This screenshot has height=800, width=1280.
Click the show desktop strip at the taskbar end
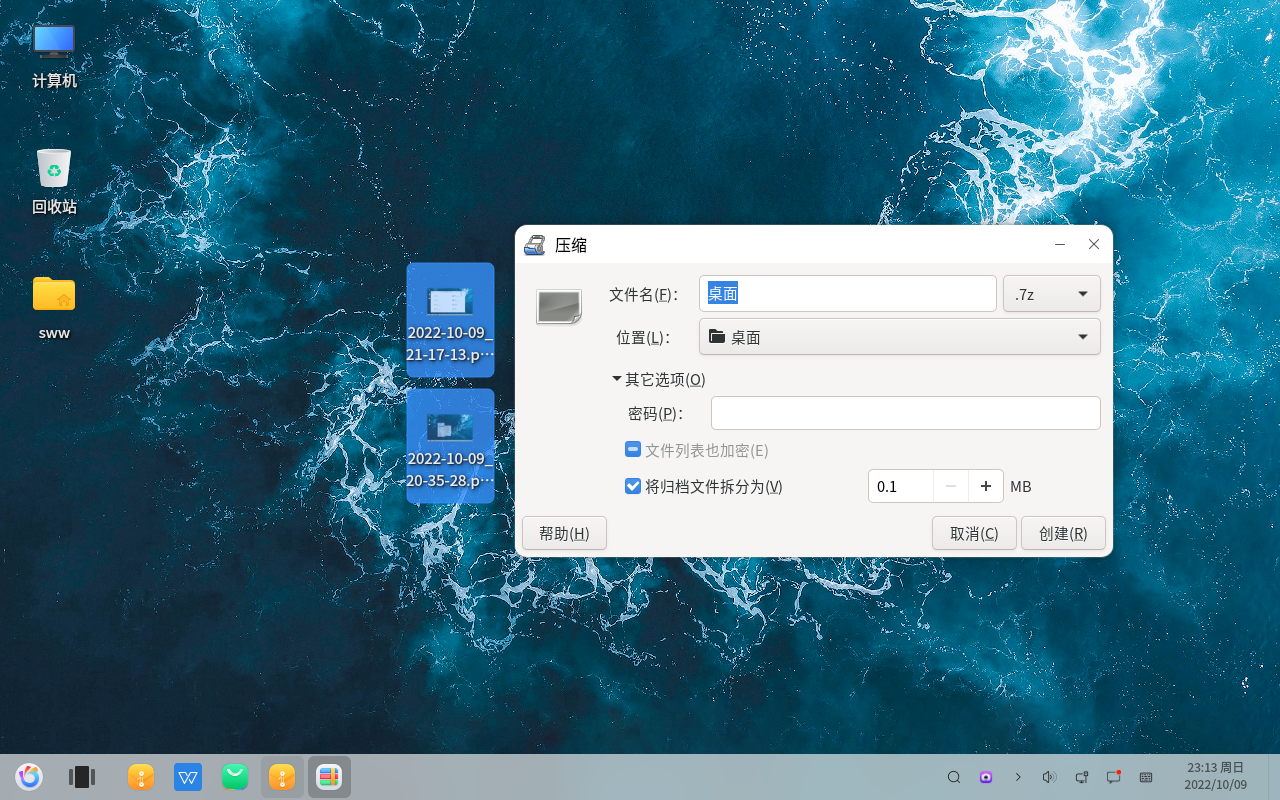[1274, 777]
